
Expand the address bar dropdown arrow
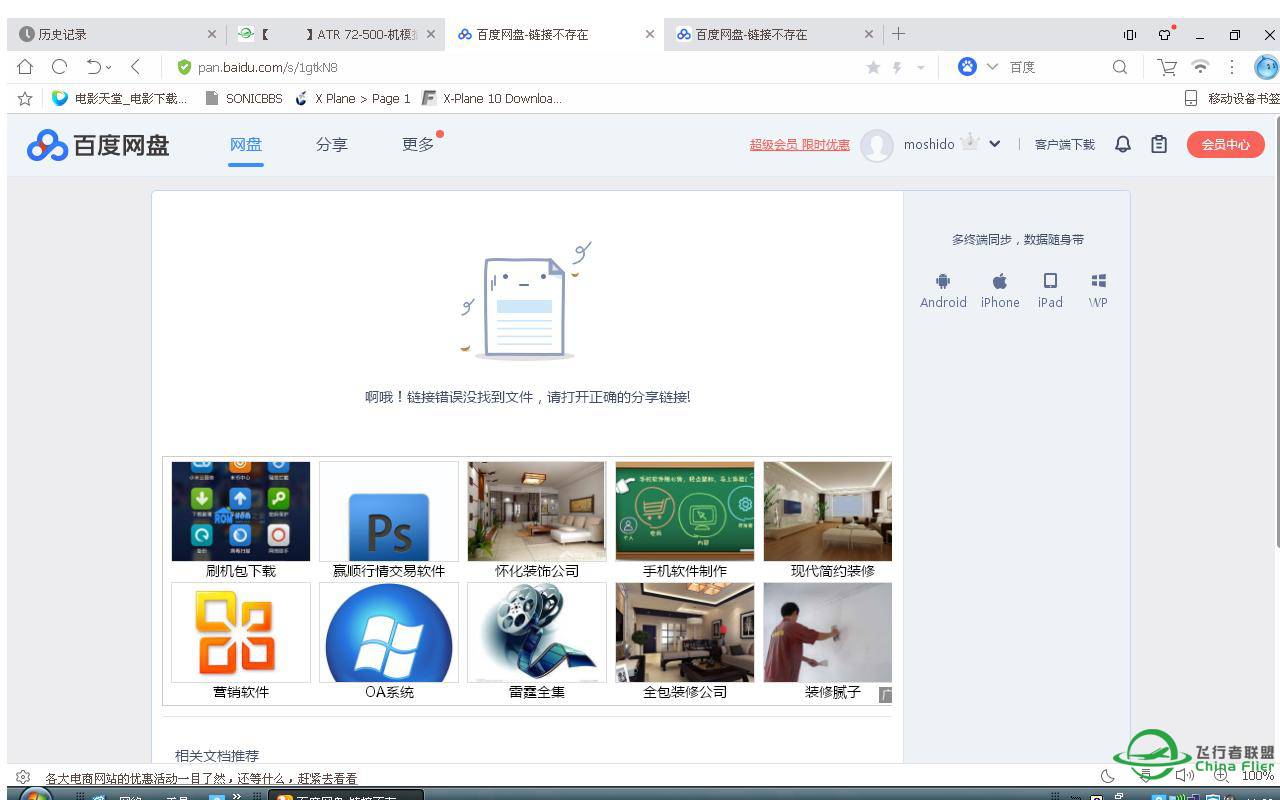(x=920, y=67)
